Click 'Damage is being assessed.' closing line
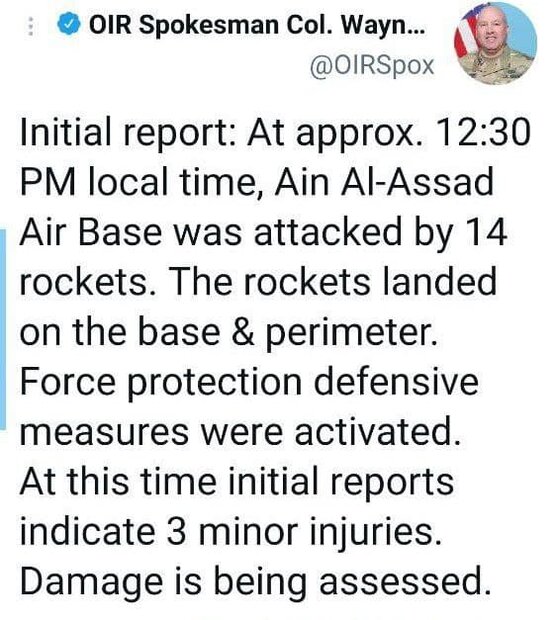The width and height of the screenshot is (556, 620). click(255, 582)
